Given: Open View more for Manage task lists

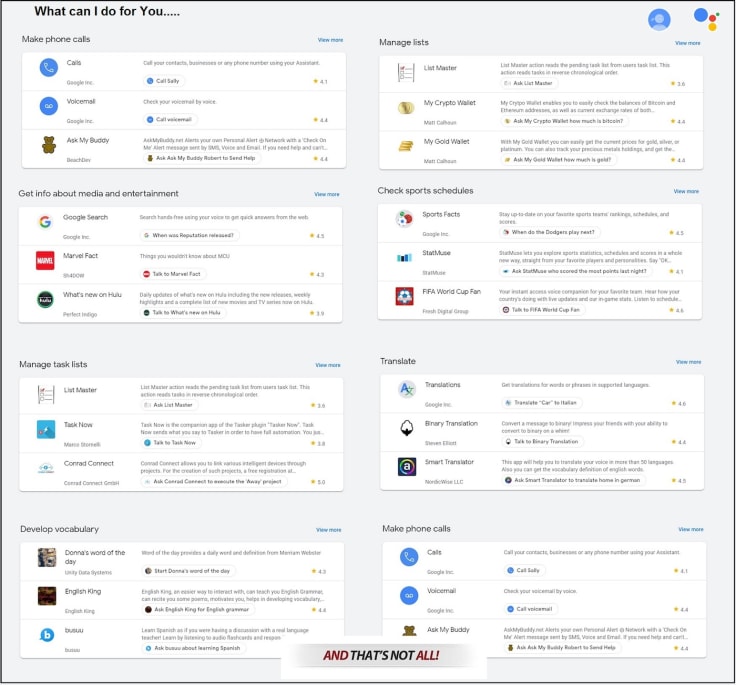Looking at the screenshot, I should pos(328,365).
